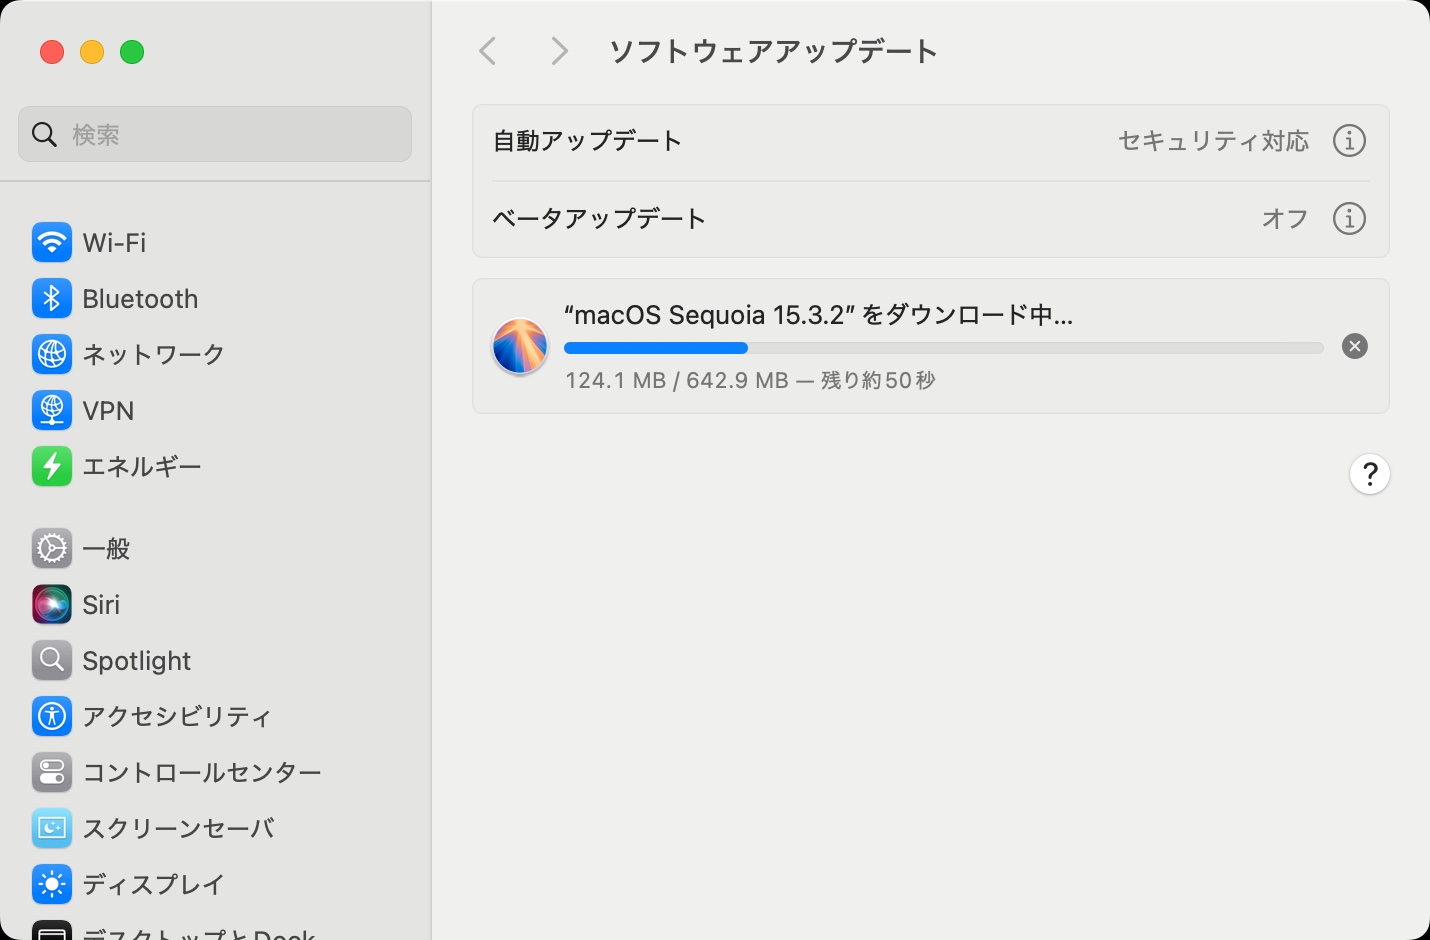
Task: Zoom the window with the green button
Action: coord(132,52)
